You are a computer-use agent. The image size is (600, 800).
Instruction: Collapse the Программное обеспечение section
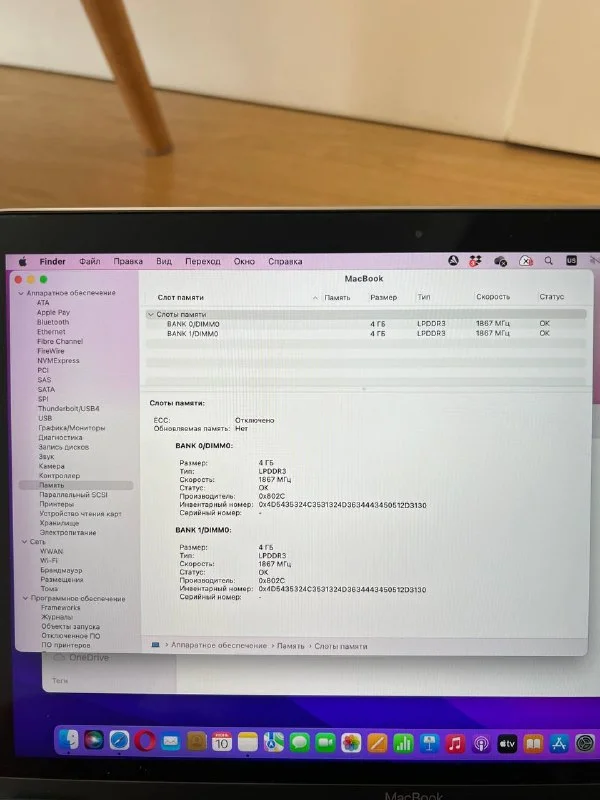pyautogui.click(x=25, y=598)
